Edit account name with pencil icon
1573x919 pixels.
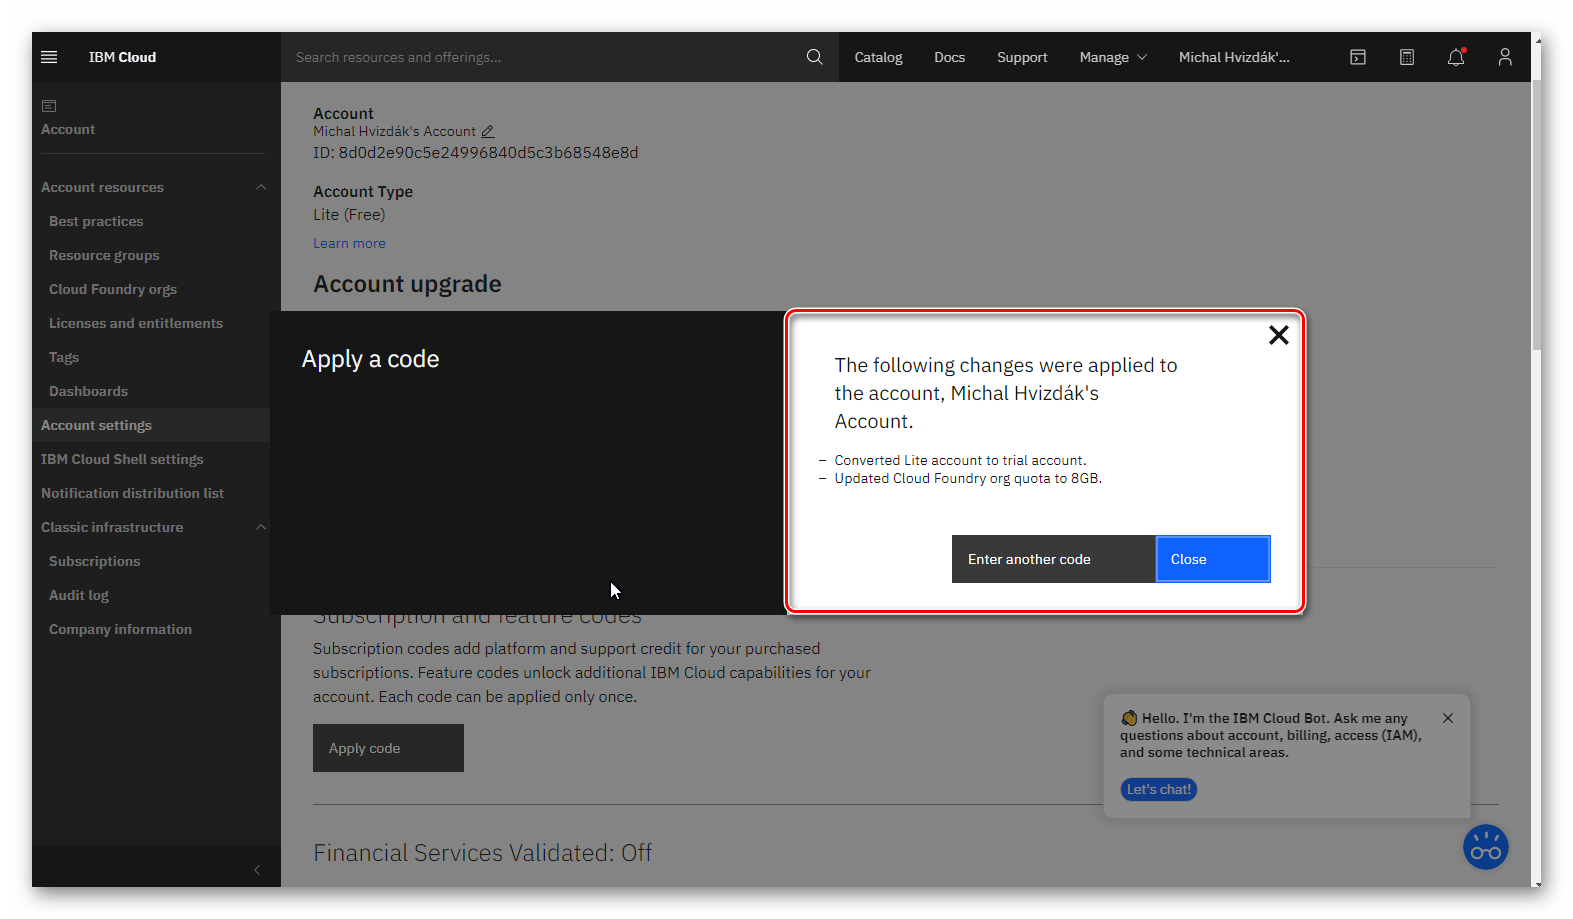click(x=488, y=132)
